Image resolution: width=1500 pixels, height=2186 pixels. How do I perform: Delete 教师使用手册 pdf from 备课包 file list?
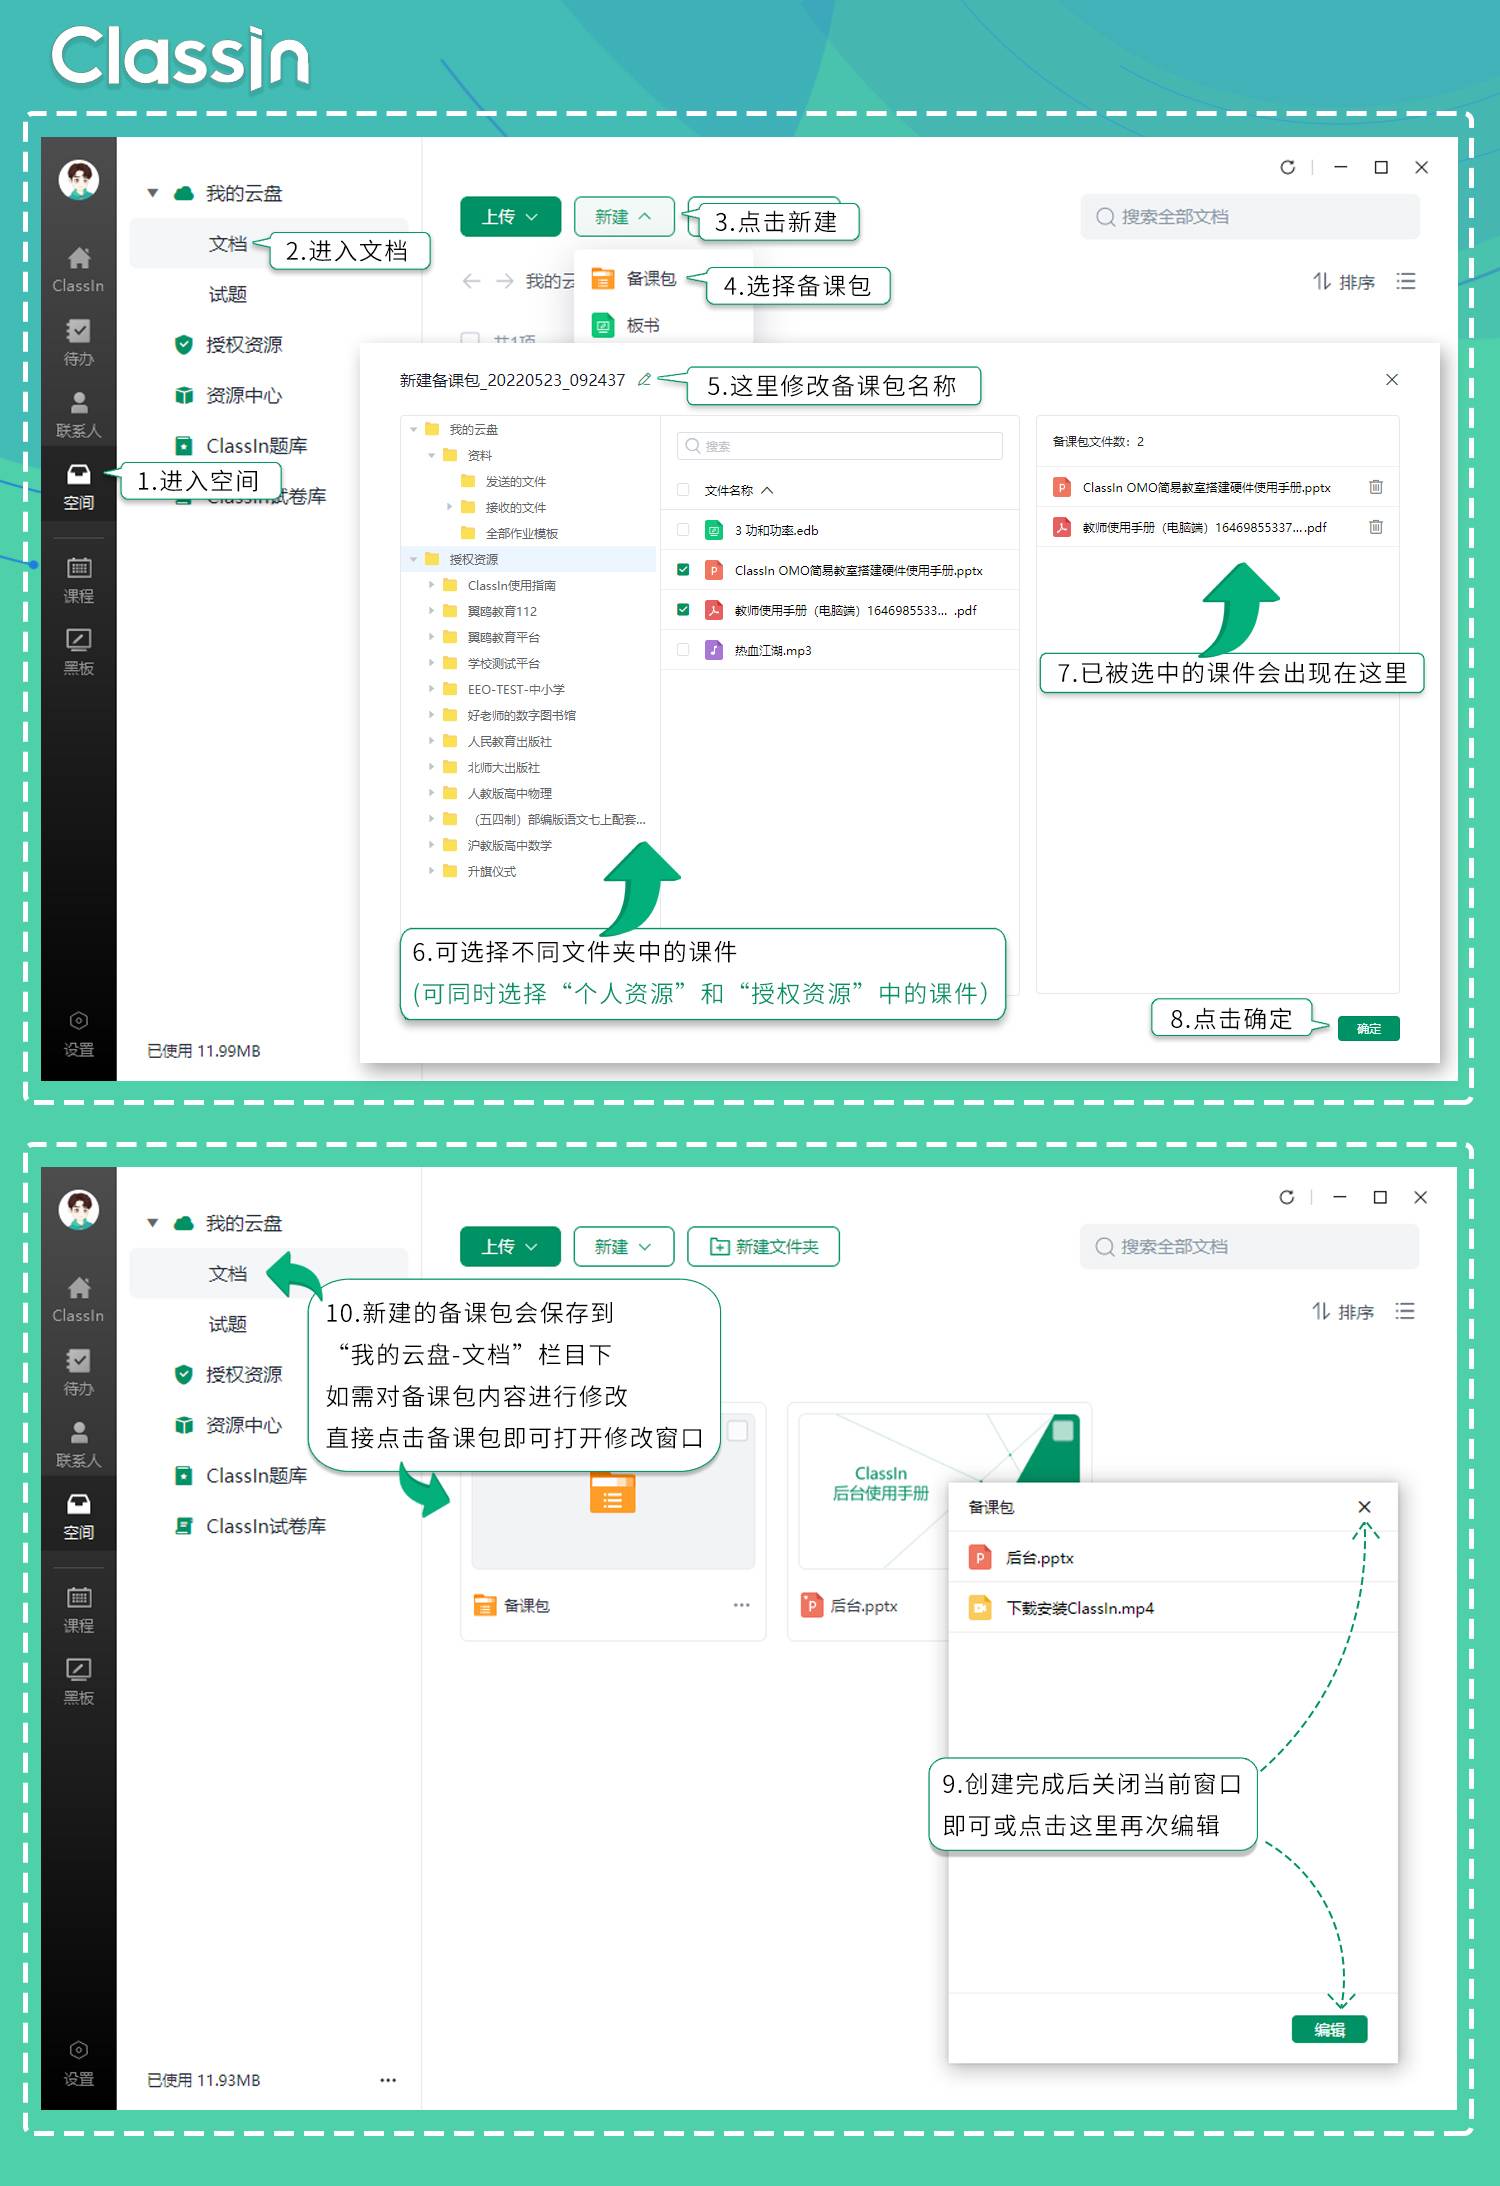coord(1376,527)
